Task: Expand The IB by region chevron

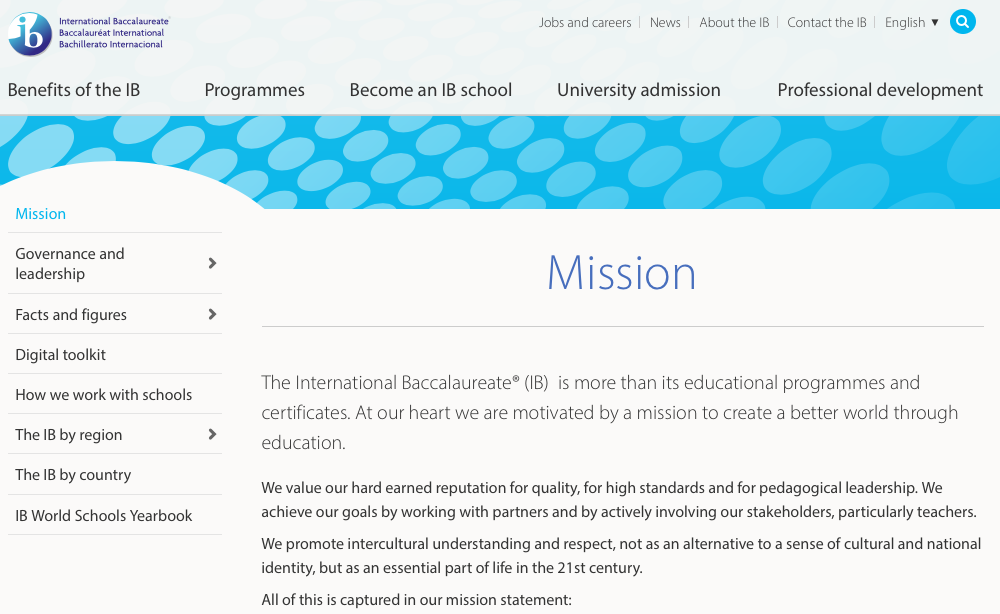Action: coord(212,434)
